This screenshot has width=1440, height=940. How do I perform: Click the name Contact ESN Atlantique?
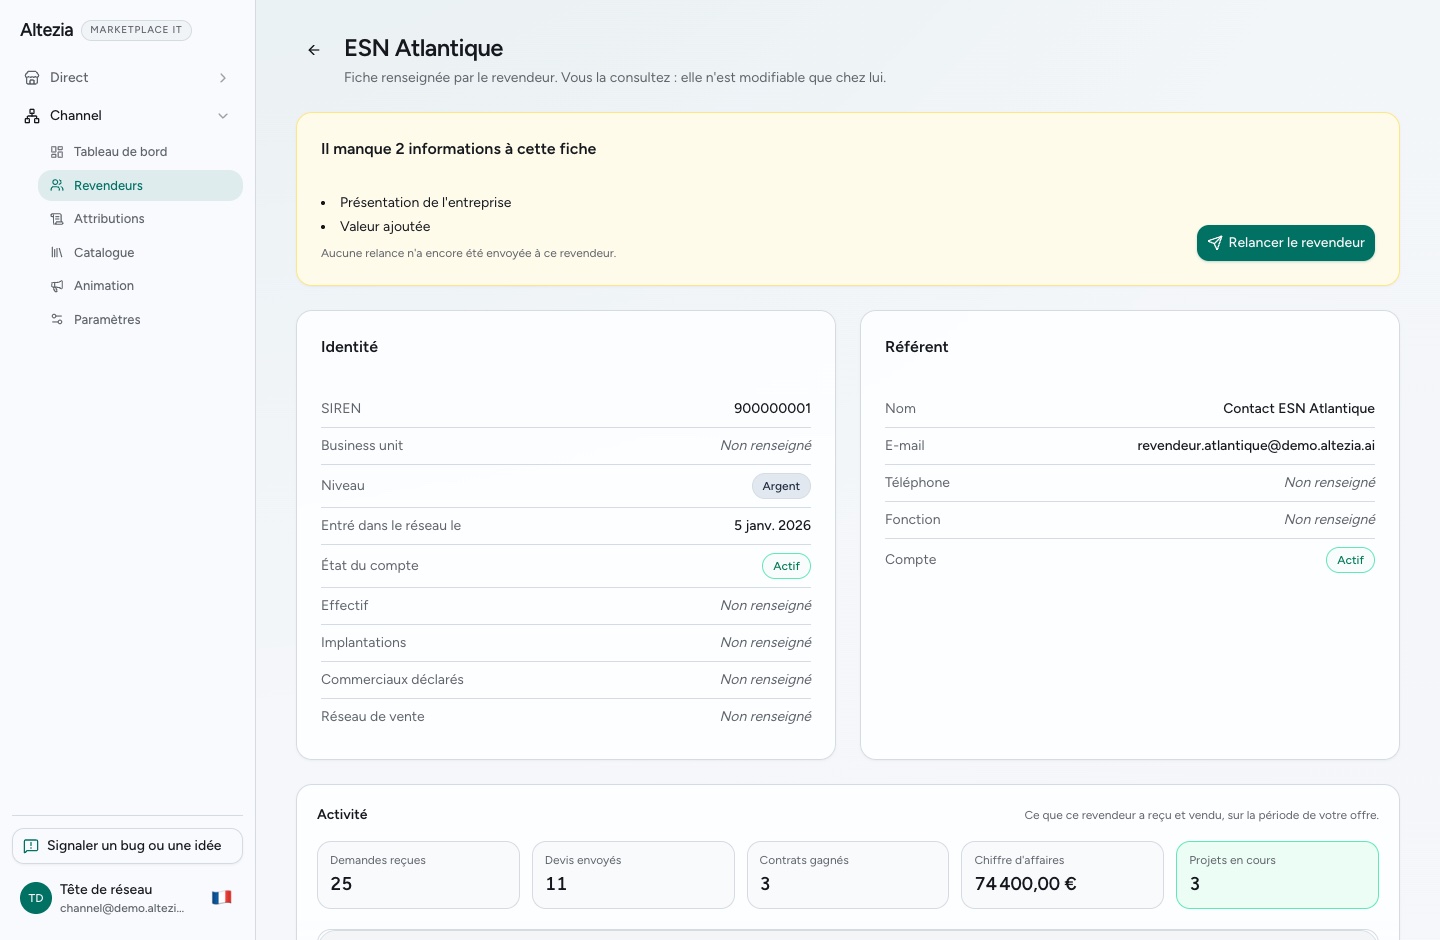point(1299,409)
